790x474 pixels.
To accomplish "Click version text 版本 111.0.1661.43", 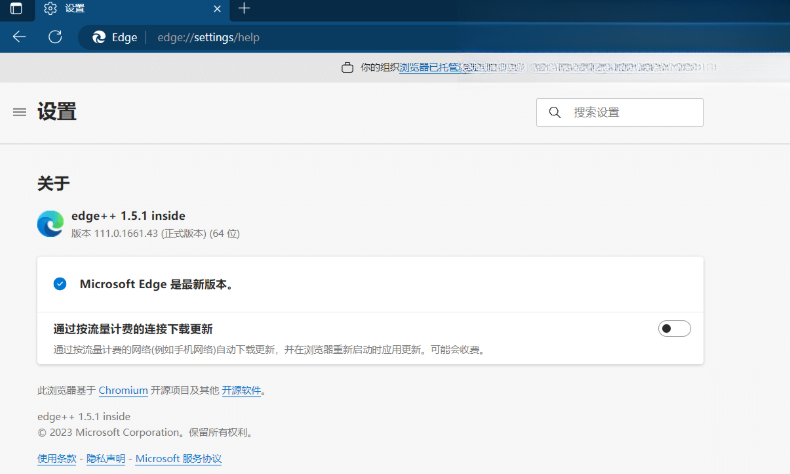I will pos(155,233).
